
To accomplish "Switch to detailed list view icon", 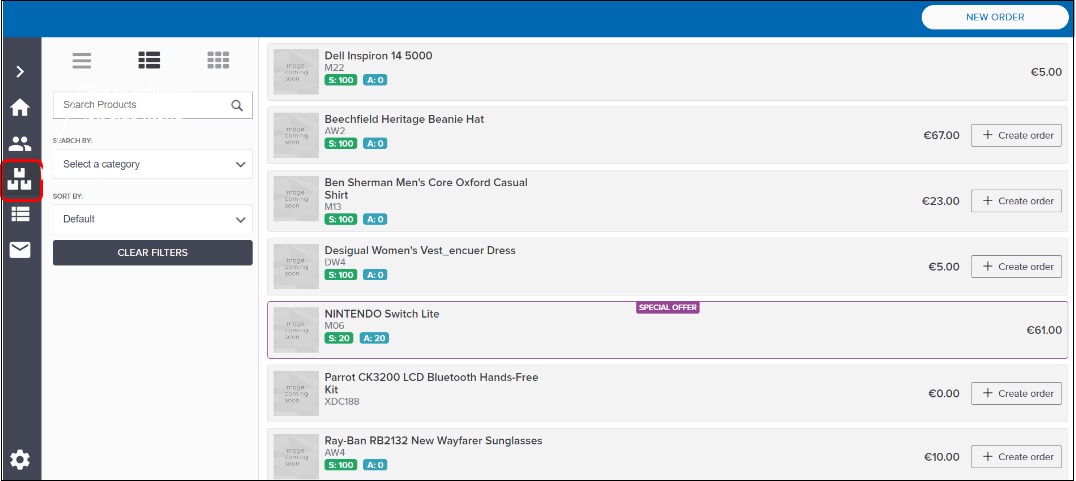I will (x=150, y=61).
